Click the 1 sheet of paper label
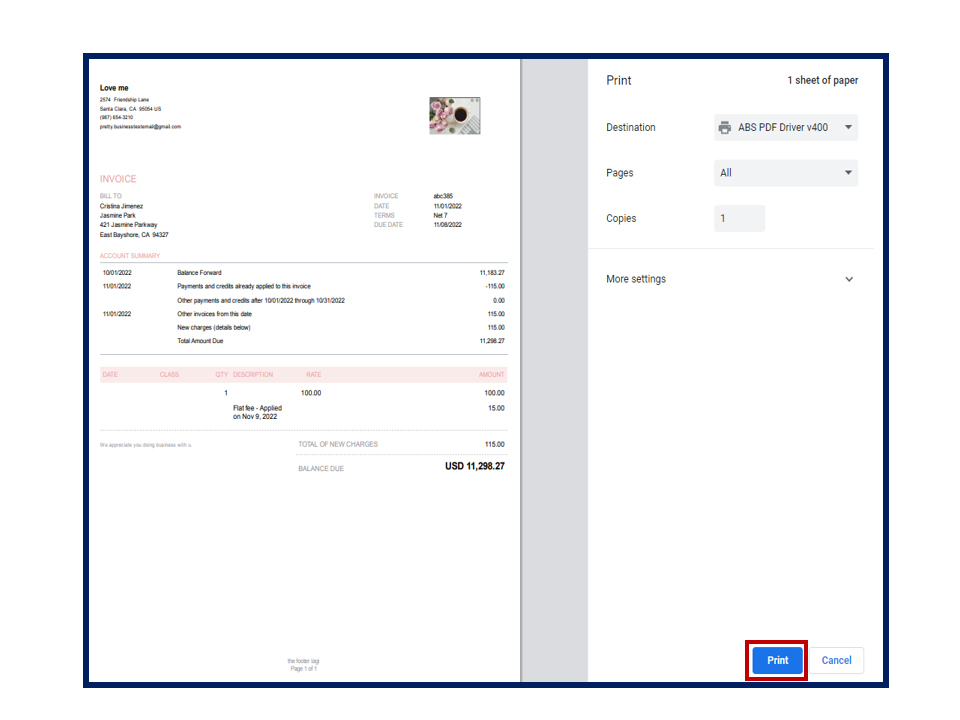The width and height of the screenshot is (960, 720). coord(823,80)
